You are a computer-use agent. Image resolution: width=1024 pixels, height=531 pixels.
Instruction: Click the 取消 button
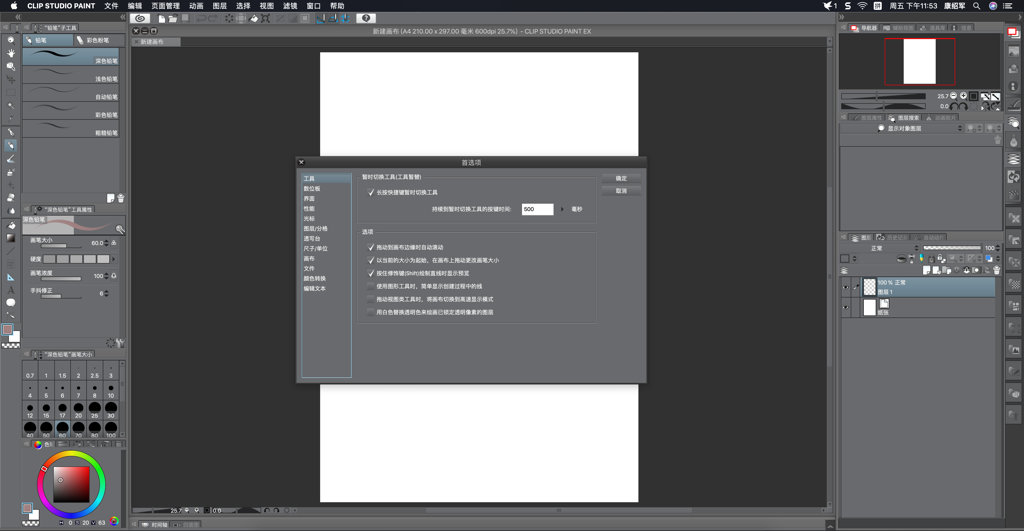tap(621, 191)
